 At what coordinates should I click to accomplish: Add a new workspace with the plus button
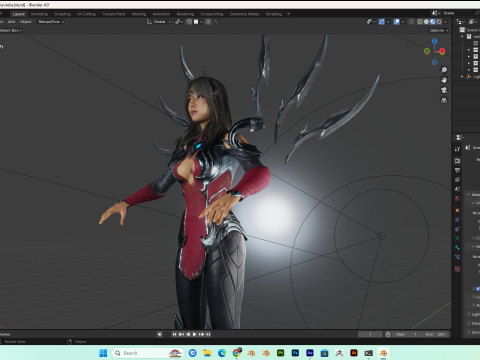click(288, 14)
